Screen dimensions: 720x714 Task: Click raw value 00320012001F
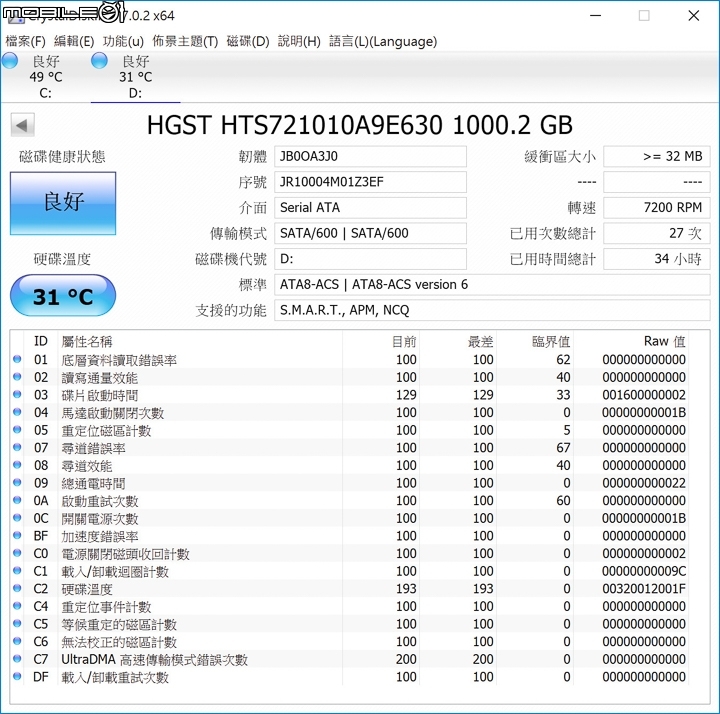(x=644, y=589)
